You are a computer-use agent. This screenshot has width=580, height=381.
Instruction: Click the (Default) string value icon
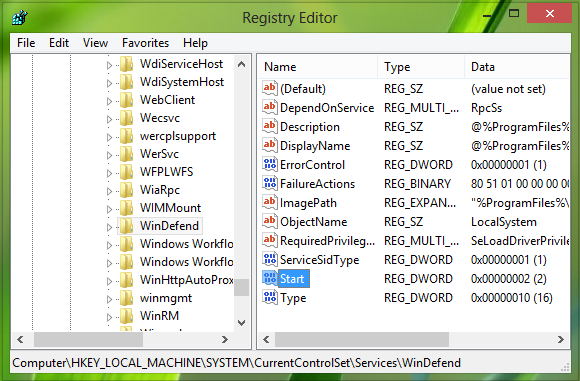point(270,88)
